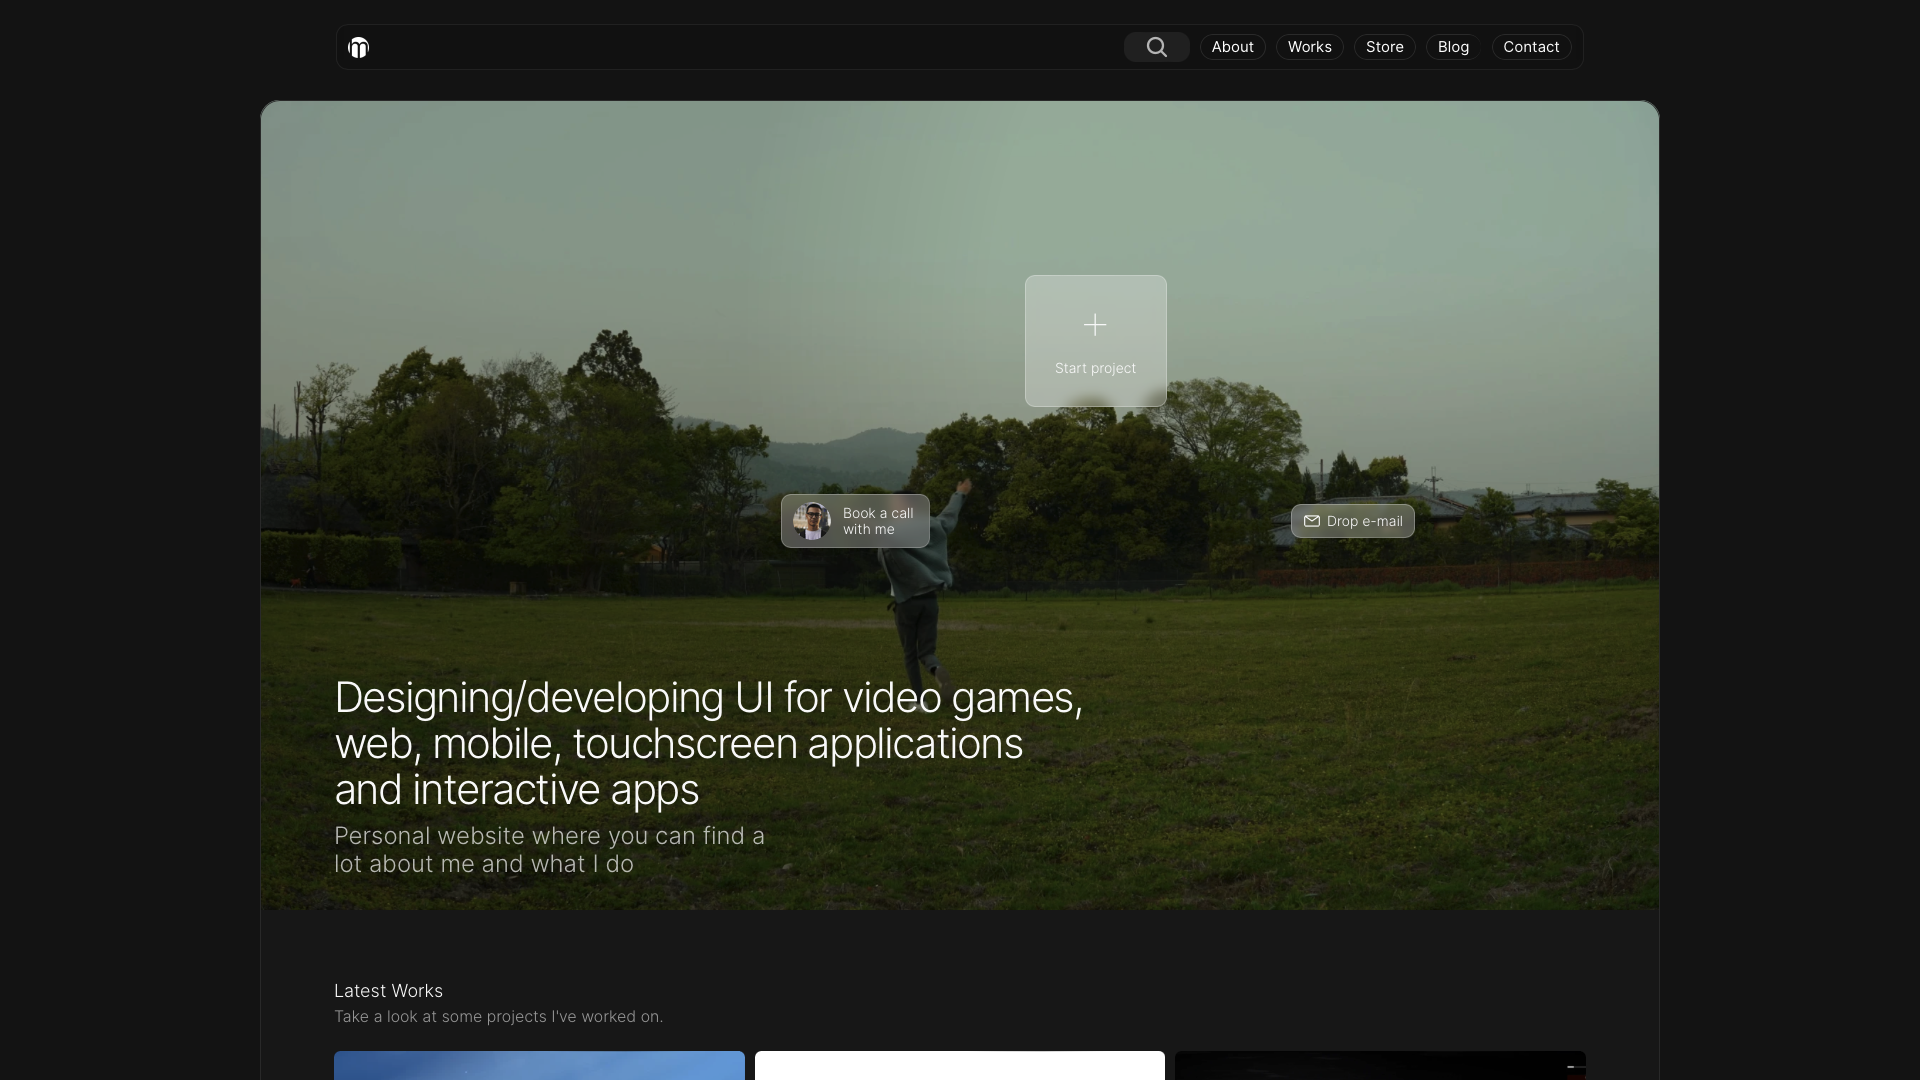The height and width of the screenshot is (1080, 1920).
Task: Open the blue project thumbnail
Action: 539,1066
